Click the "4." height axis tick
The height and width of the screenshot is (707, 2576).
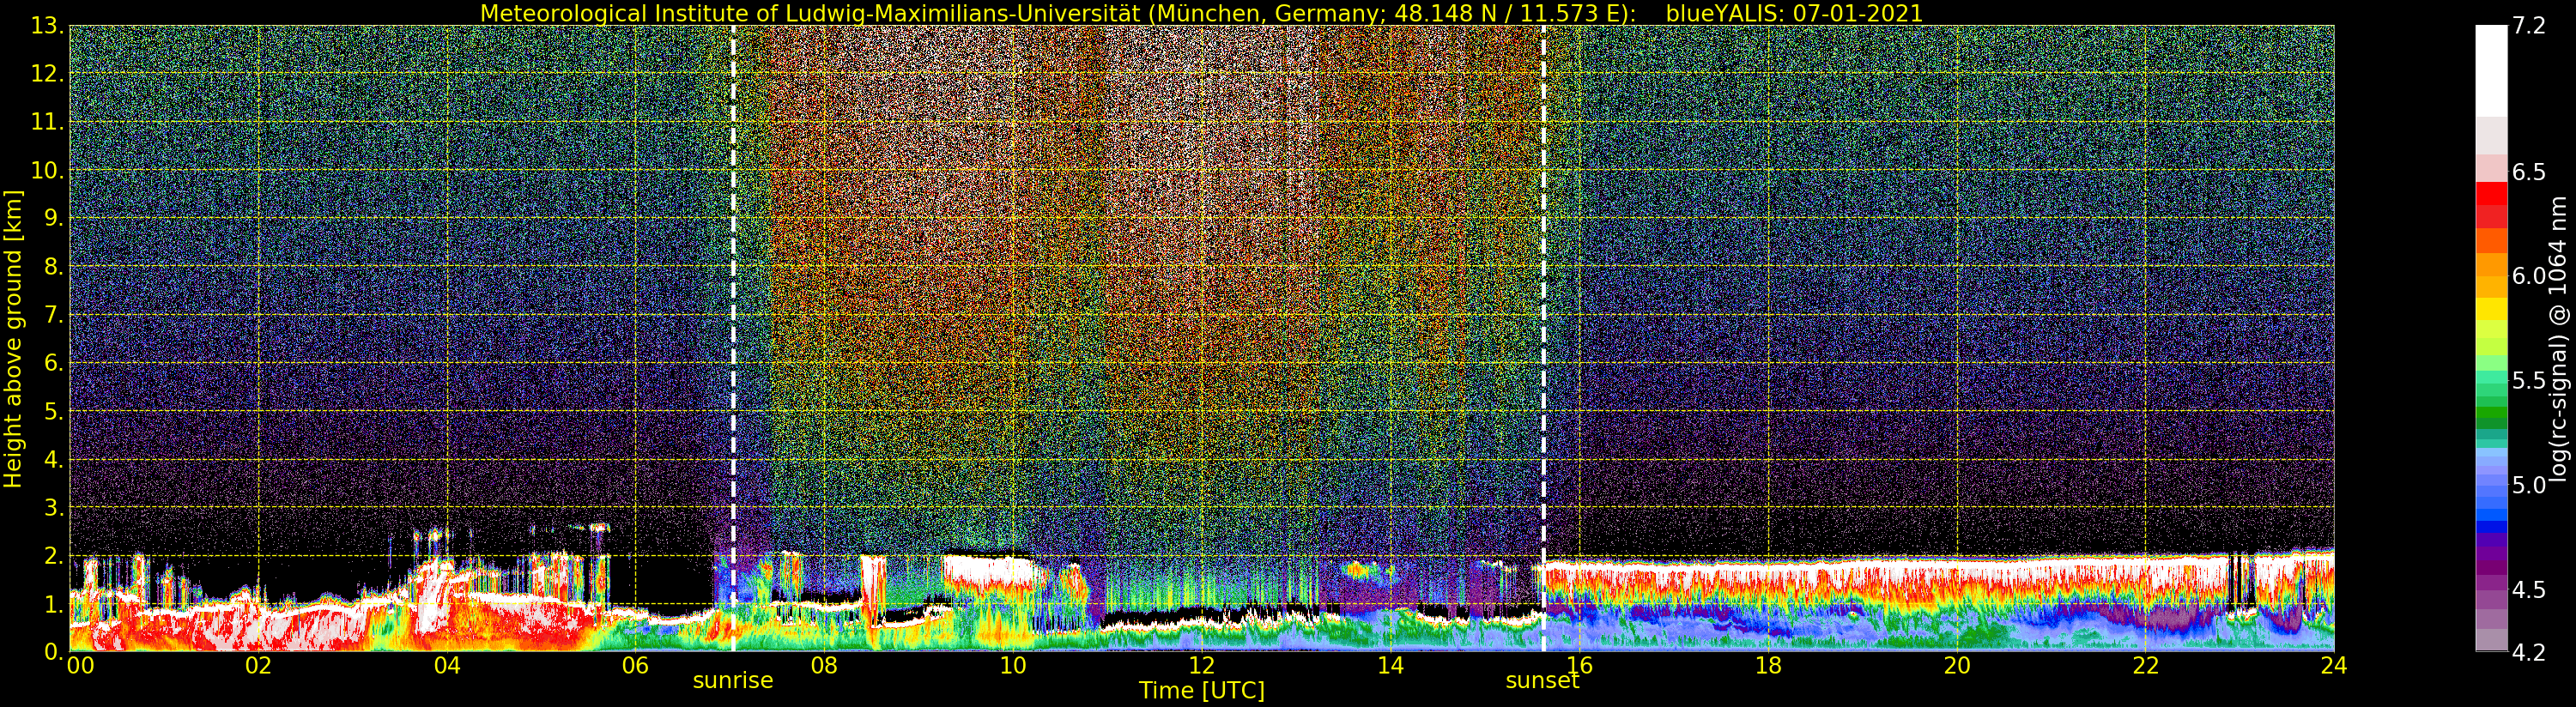click(x=56, y=459)
